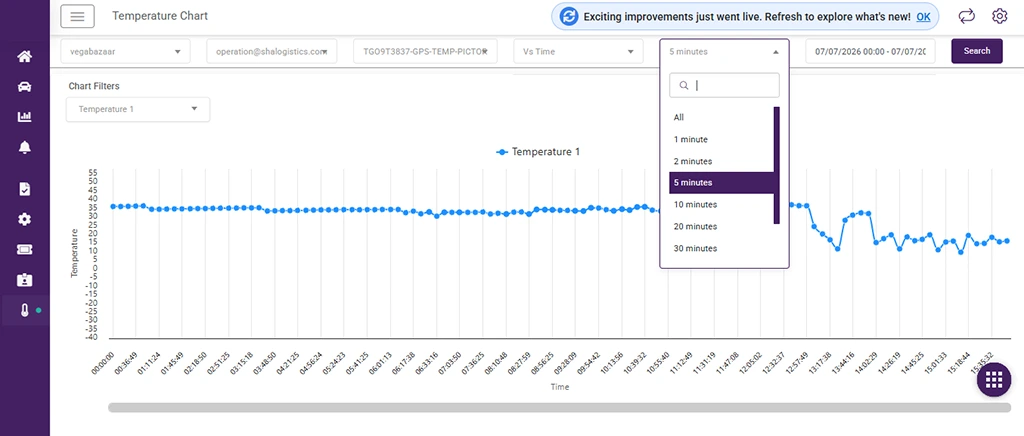Open the hamburger menu button
Image resolution: width=1024 pixels, height=436 pixels.
click(78, 16)
